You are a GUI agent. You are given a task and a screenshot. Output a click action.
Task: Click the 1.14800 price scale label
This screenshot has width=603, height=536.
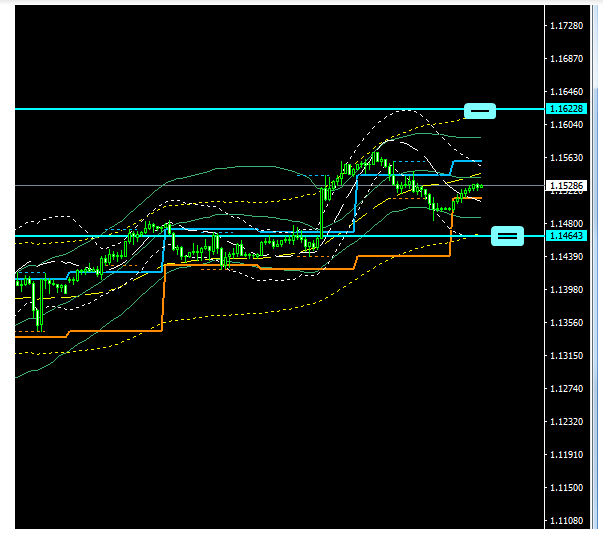pos(566,224)
